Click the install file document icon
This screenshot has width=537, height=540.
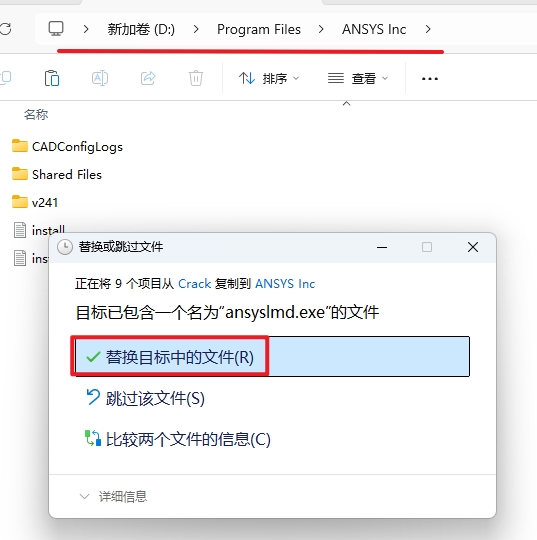click(20, 230)
